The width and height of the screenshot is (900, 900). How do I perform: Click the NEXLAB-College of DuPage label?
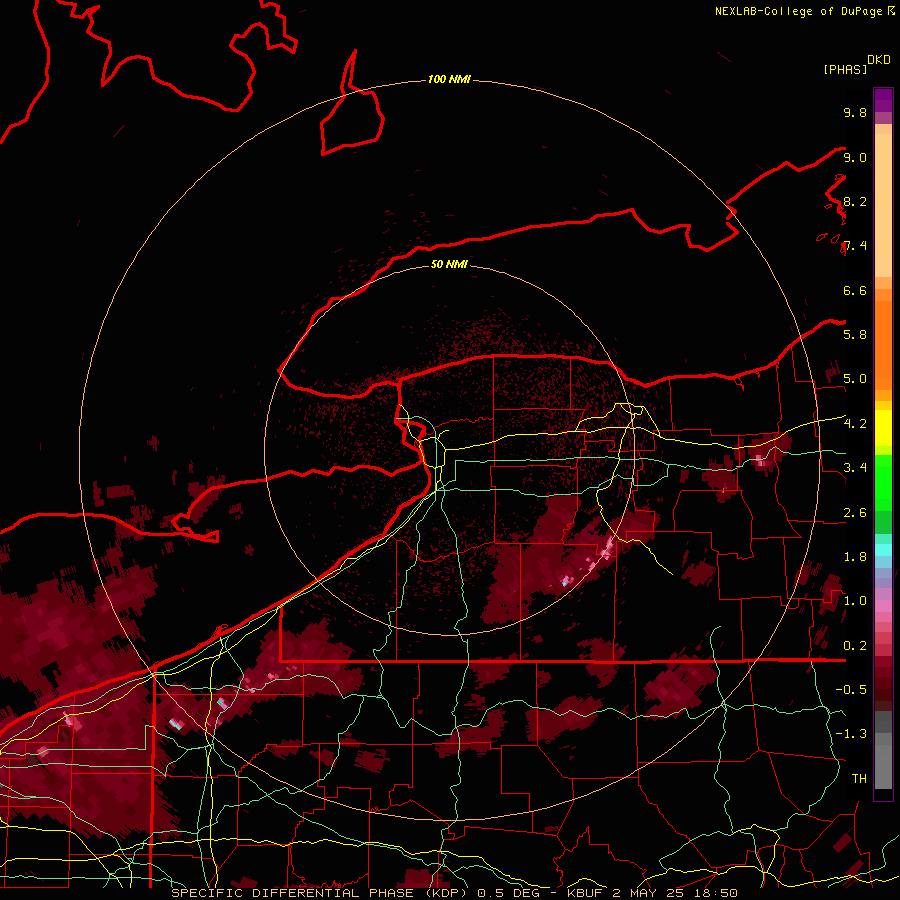click(x=798, y=11)
